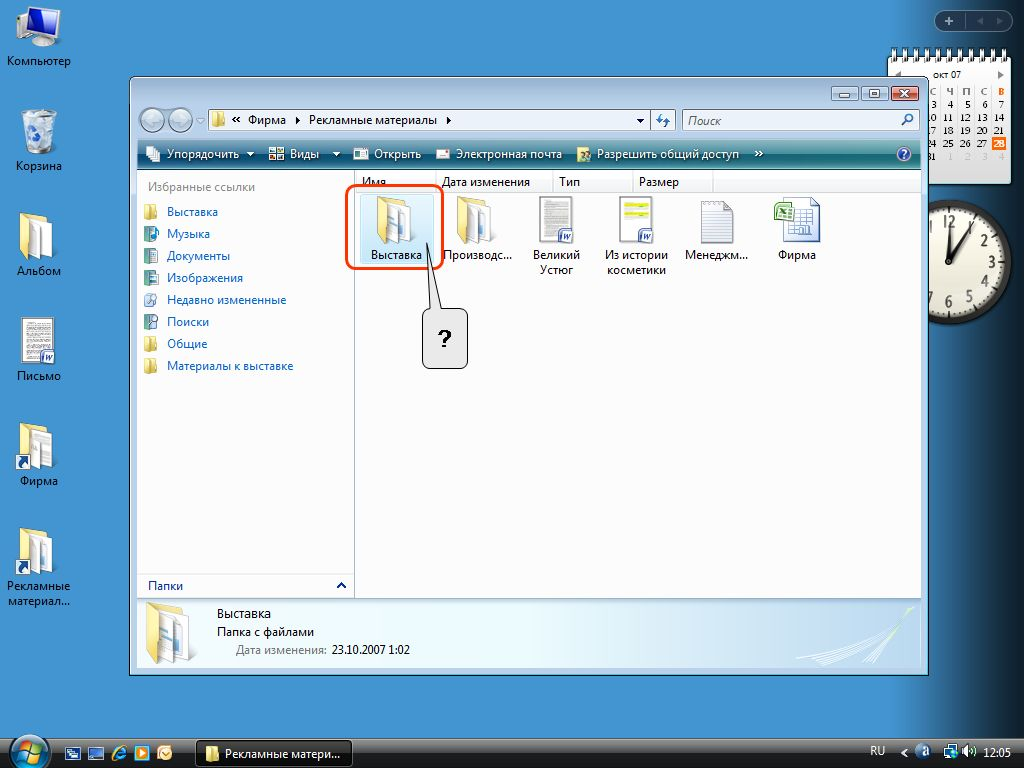
Task: Open the Explorer help question icon
Action: tap(904, 154)
